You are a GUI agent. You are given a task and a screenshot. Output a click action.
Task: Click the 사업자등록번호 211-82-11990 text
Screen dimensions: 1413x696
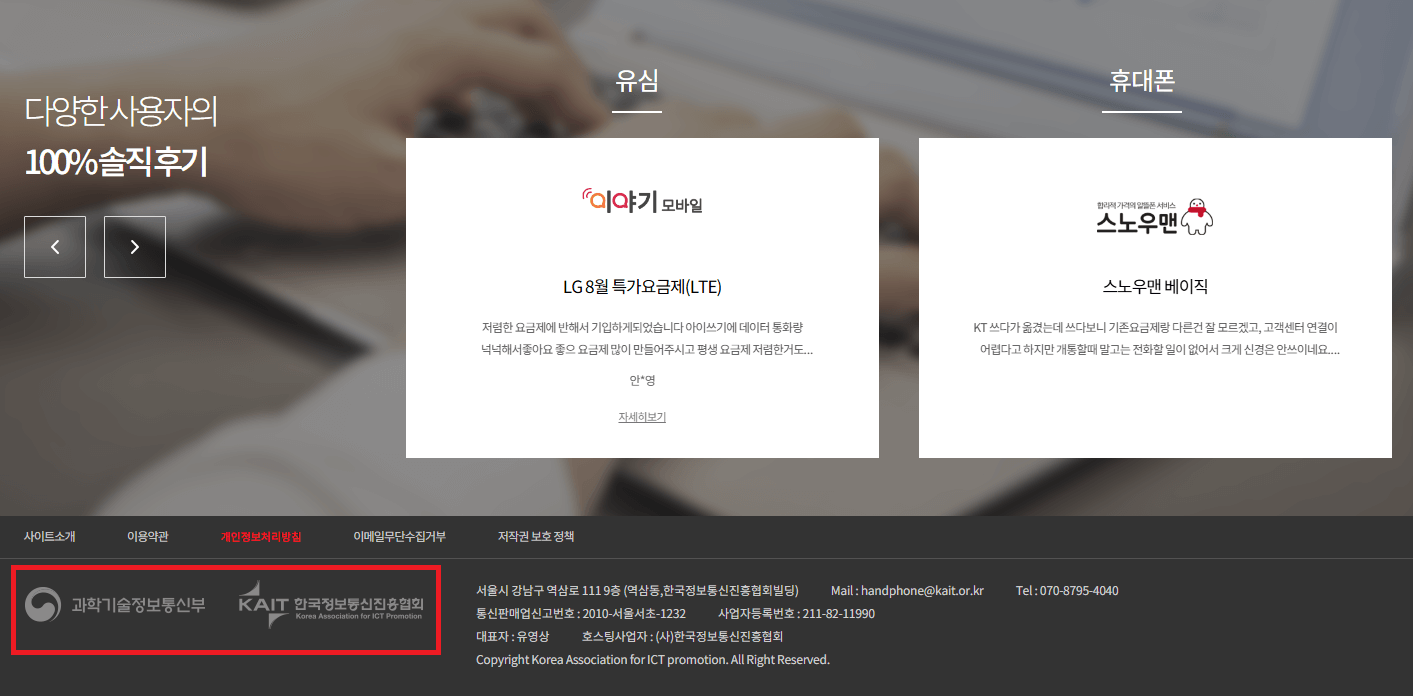tap(796, 614)
